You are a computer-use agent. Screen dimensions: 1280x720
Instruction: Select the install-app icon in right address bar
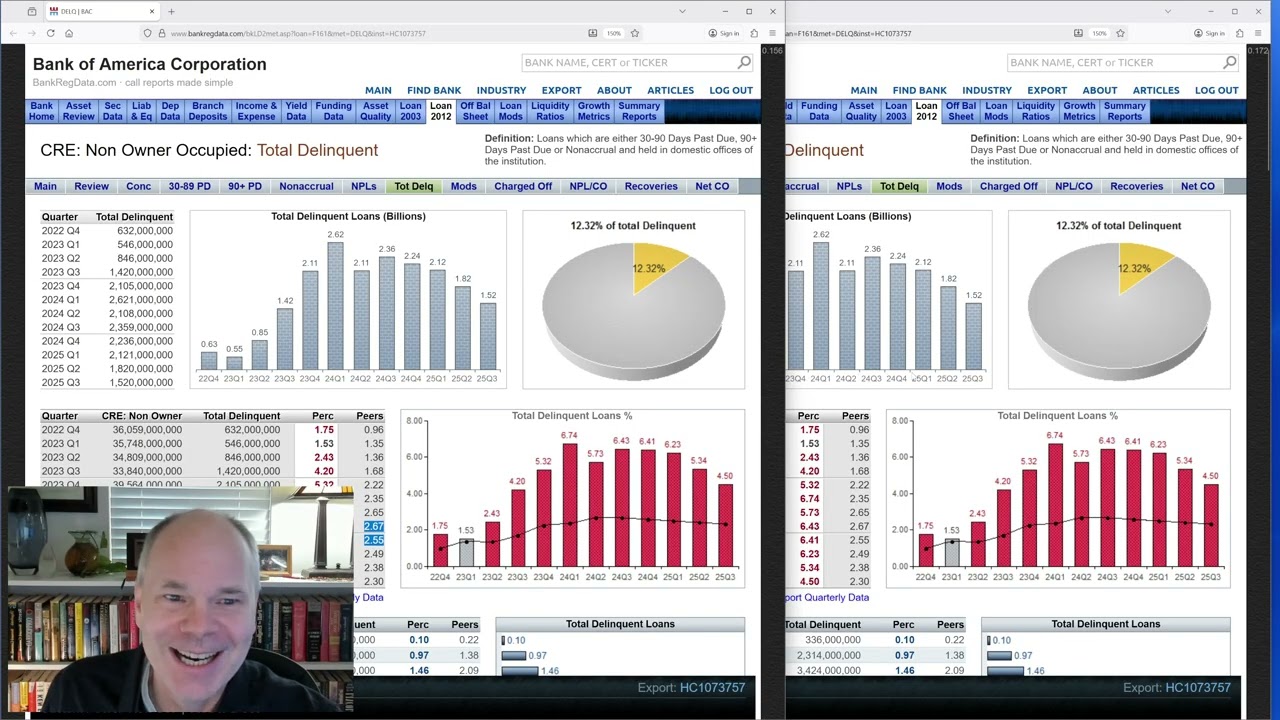[x=1078, y=33]
